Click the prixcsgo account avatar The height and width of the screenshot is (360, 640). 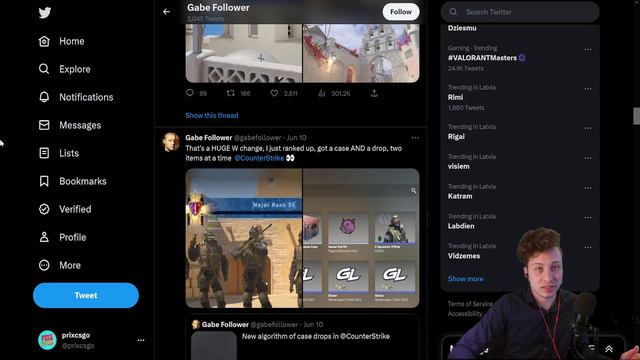(x=47, y=340)
